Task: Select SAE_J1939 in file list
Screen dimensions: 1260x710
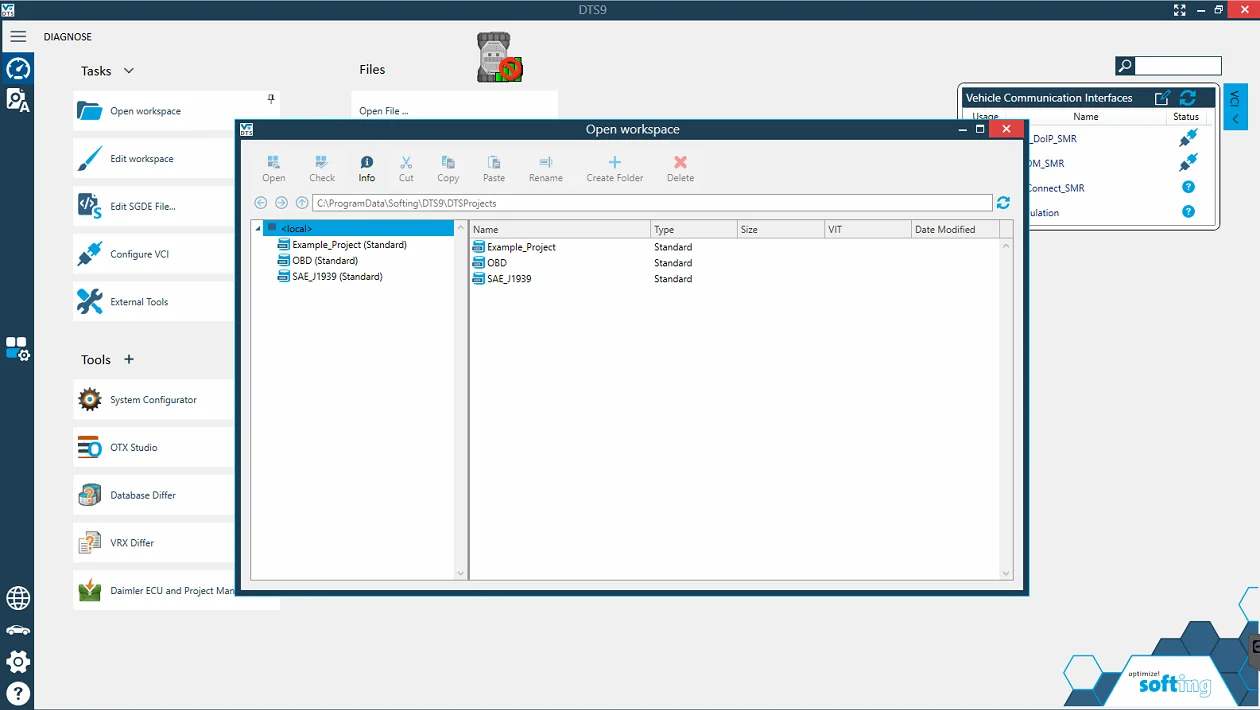Action: [x=509, y=279]
